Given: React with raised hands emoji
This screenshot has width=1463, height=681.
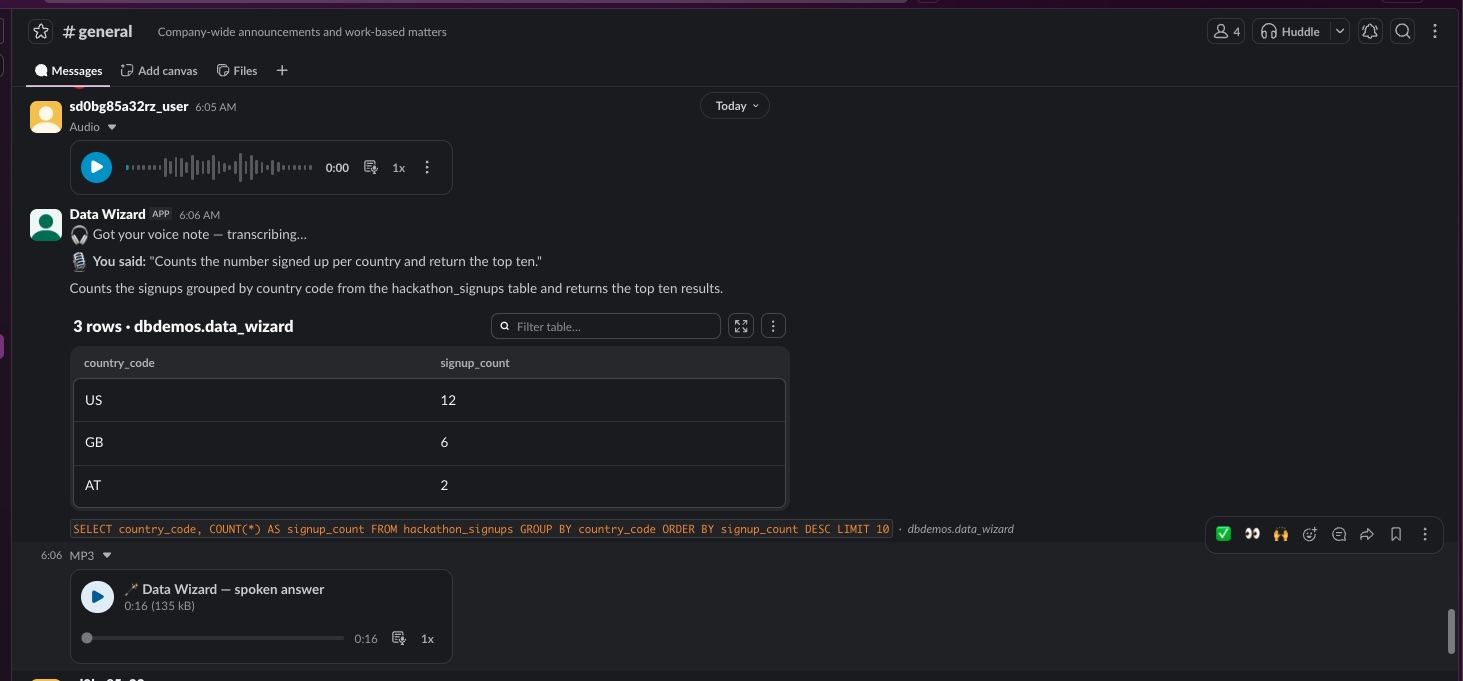Looking at the screenshot, I should point(1281,534).
